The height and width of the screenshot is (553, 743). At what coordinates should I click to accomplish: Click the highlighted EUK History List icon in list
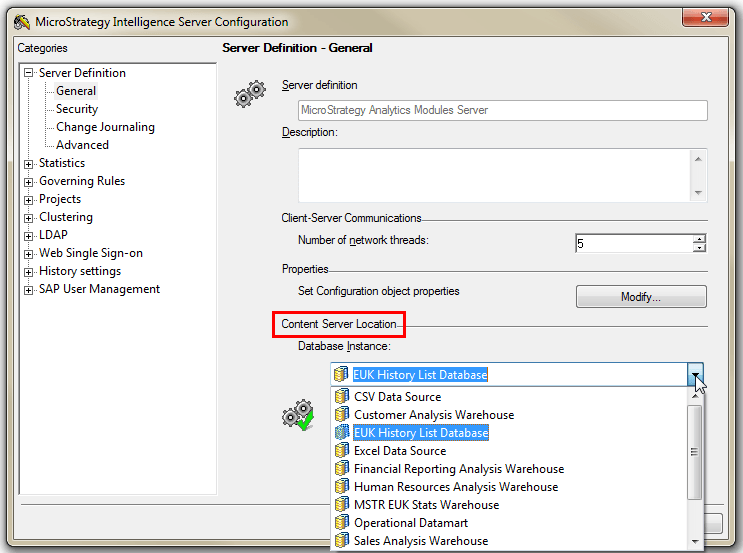click(342, 432)
